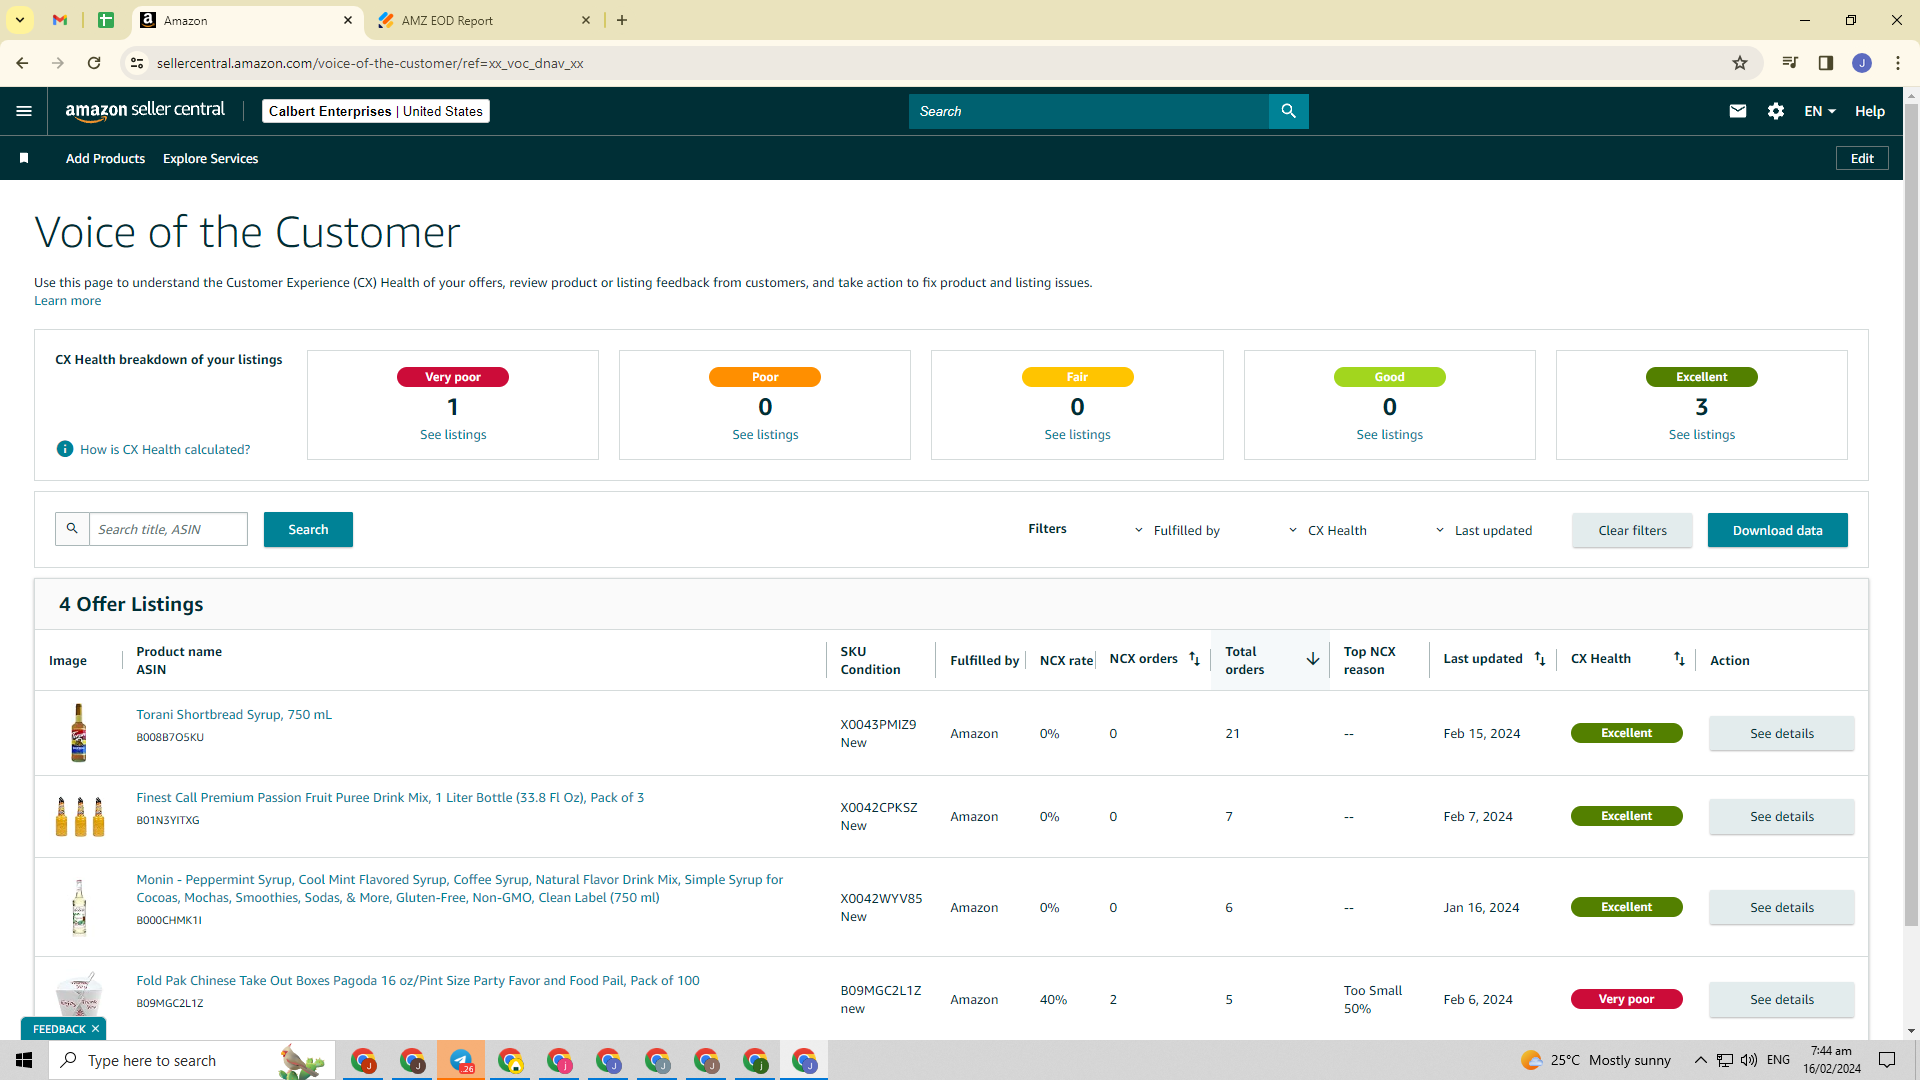
Task: Click the page vertical scrollbar
Action: click(1911, 515)
